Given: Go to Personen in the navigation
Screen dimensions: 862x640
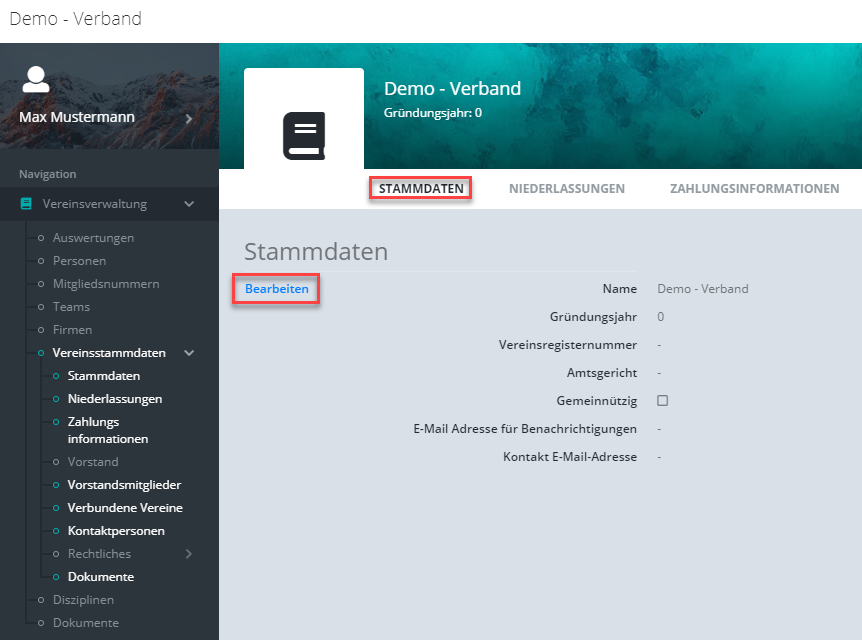Looking at the screenshot, I should tap(79, 261).
